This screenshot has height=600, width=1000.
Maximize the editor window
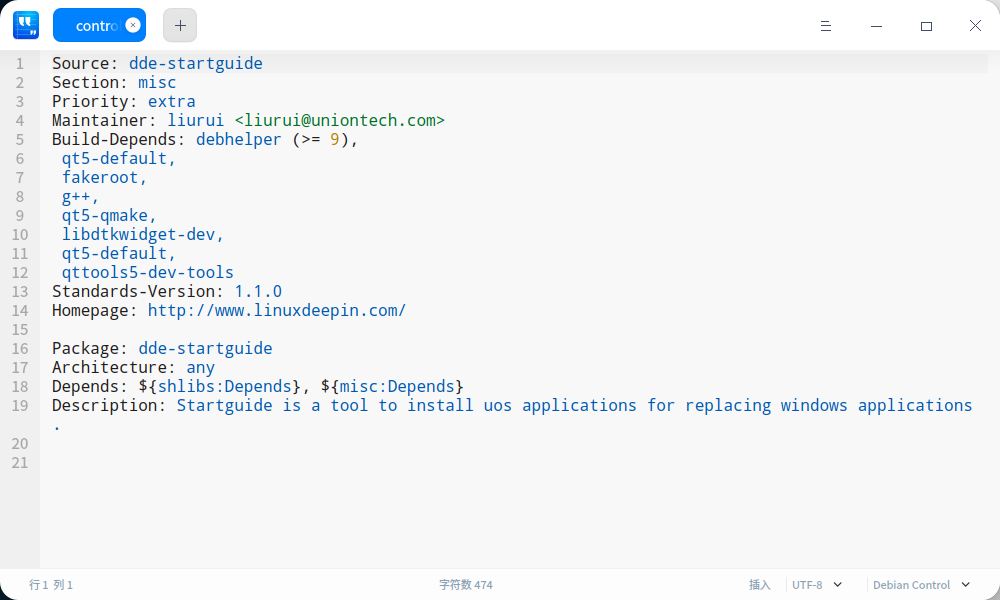[x=926, y=26]
